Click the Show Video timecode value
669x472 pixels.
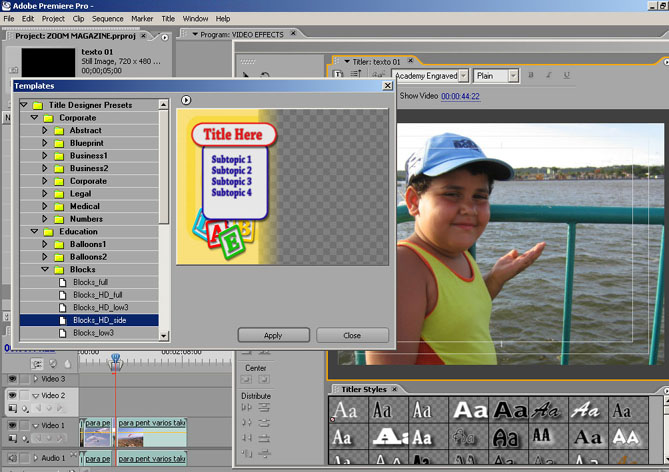[460, 96]
